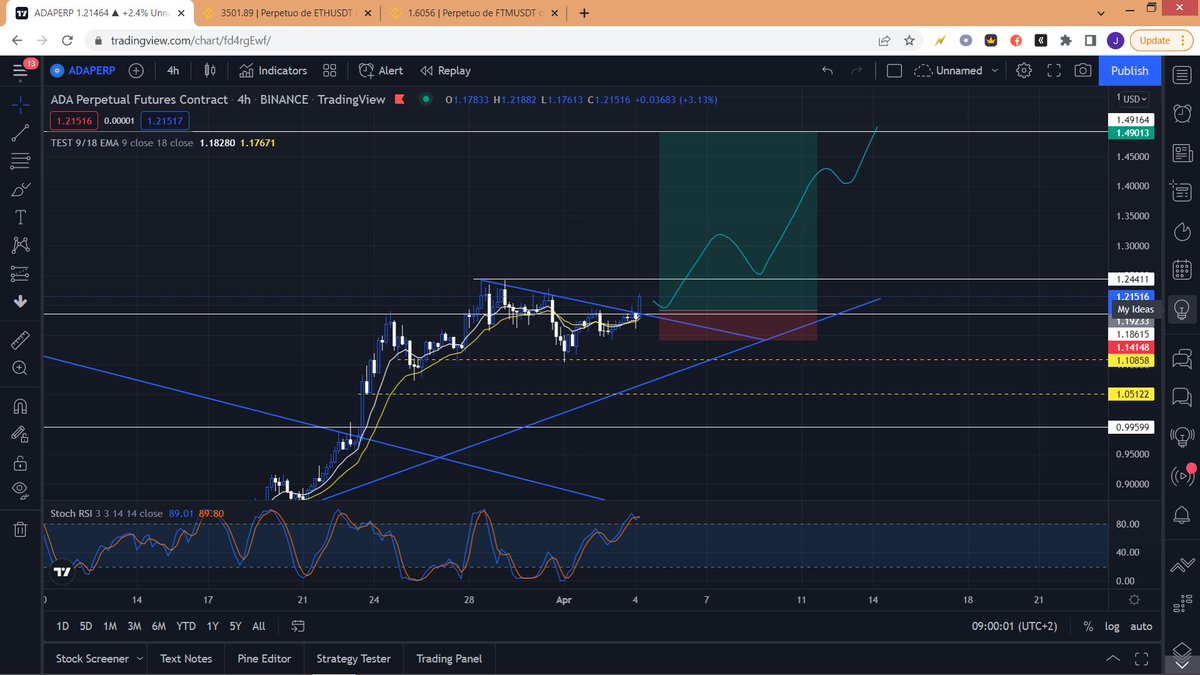The image size is (1200, 675).
Task: Expand the Stock Screener dropdown
Action: (140, 659)
